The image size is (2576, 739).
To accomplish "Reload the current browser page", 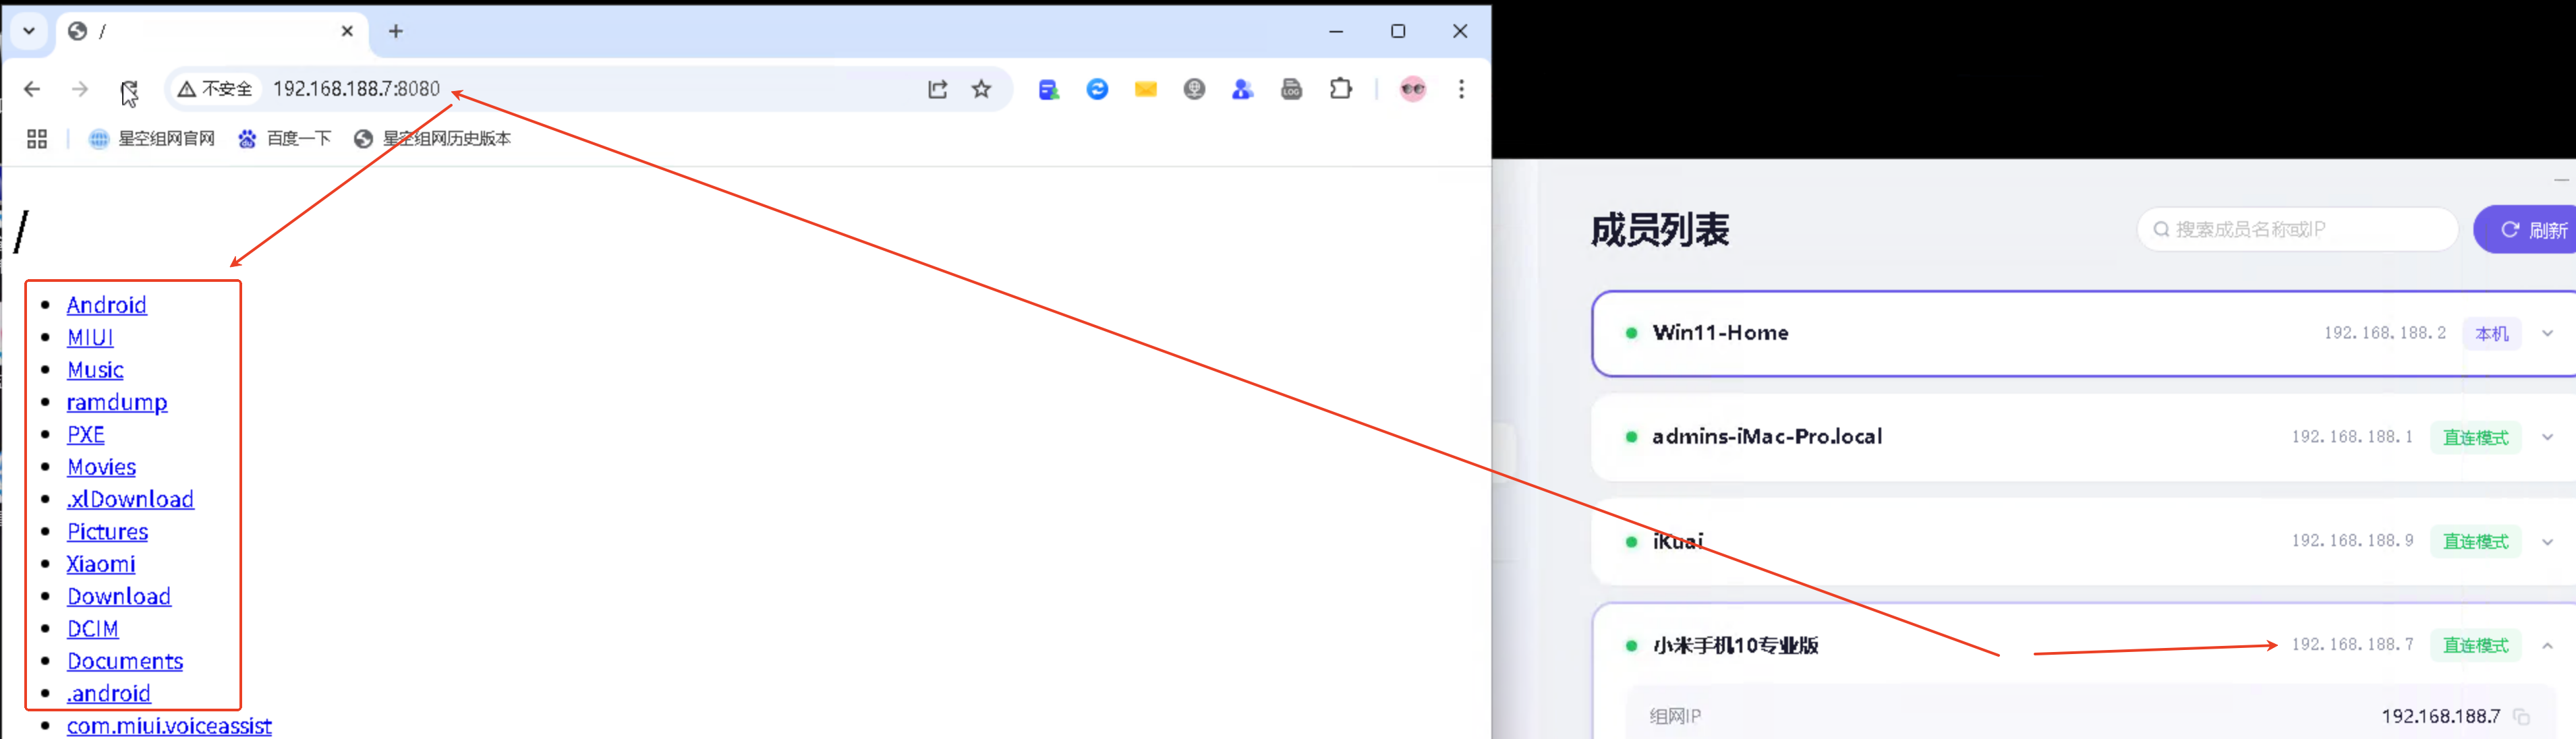I will (129, 89).
